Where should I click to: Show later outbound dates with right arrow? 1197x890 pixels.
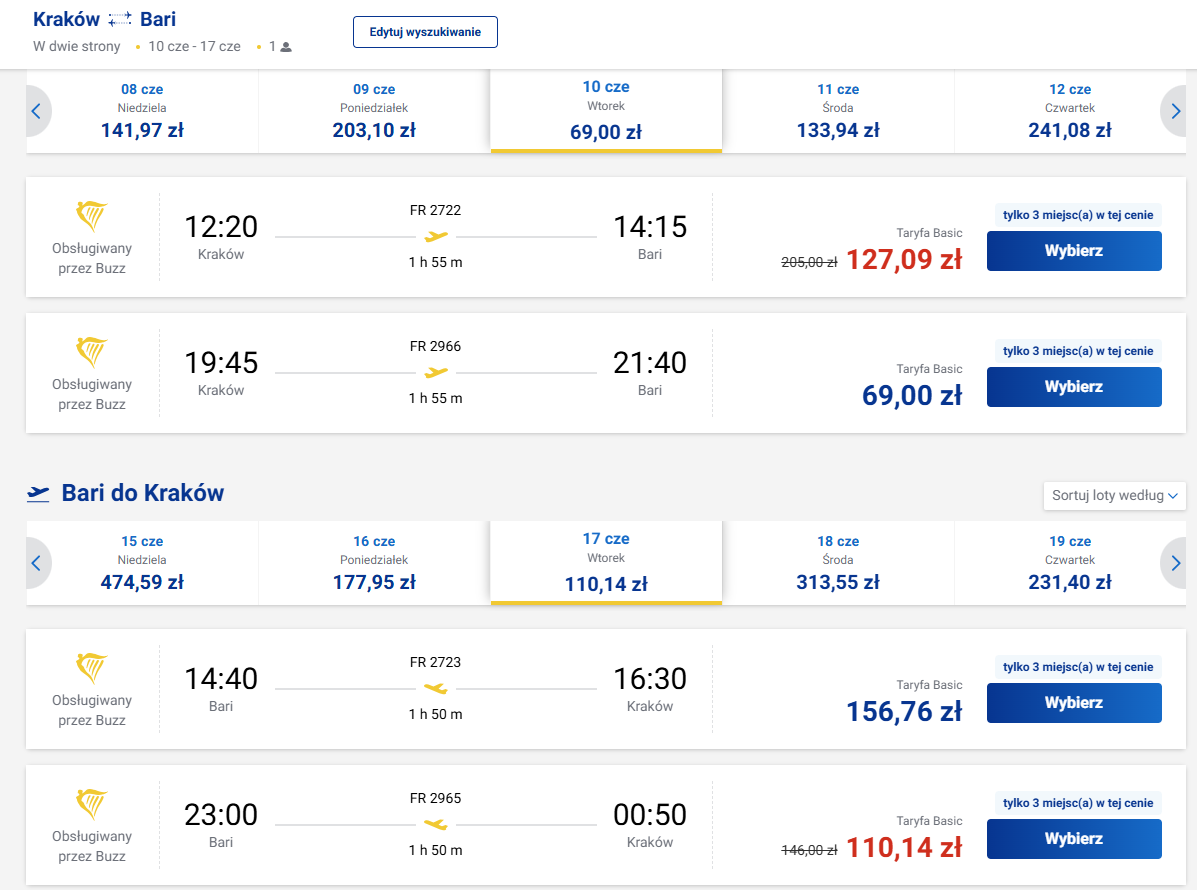tap(1176, 111)
